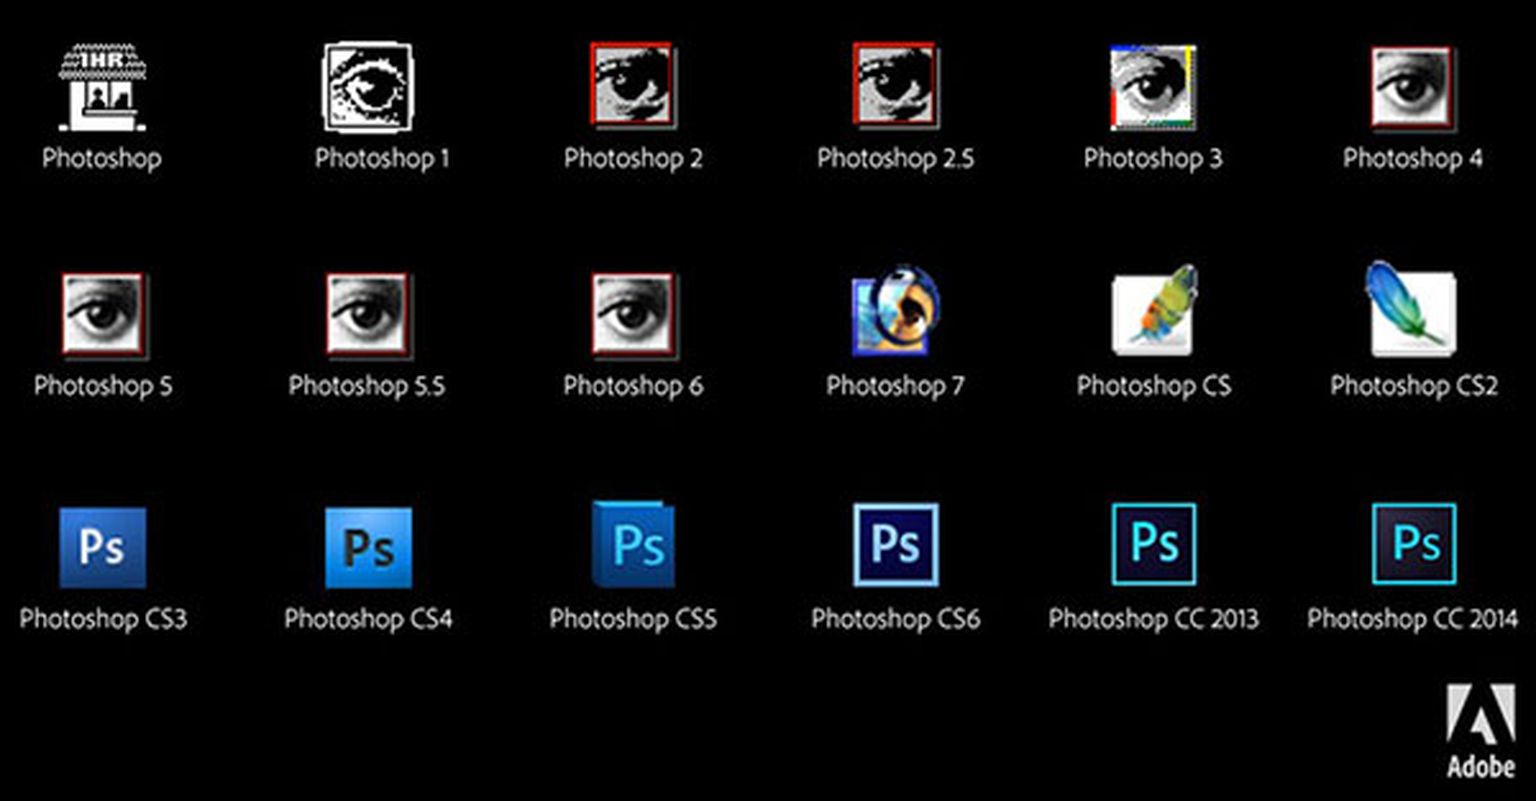The image size is (1536, 801).
Task: Select the Photoshop 5 icon
Action: click(104, 315)
